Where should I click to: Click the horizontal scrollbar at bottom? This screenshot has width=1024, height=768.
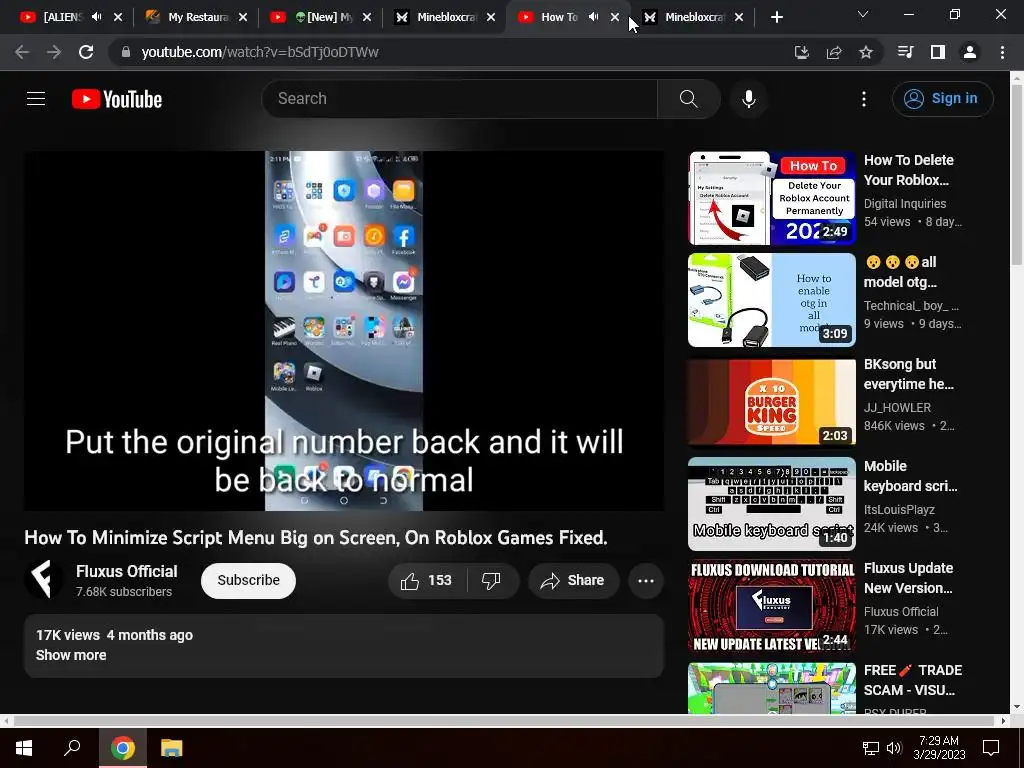tap(505, 721)
